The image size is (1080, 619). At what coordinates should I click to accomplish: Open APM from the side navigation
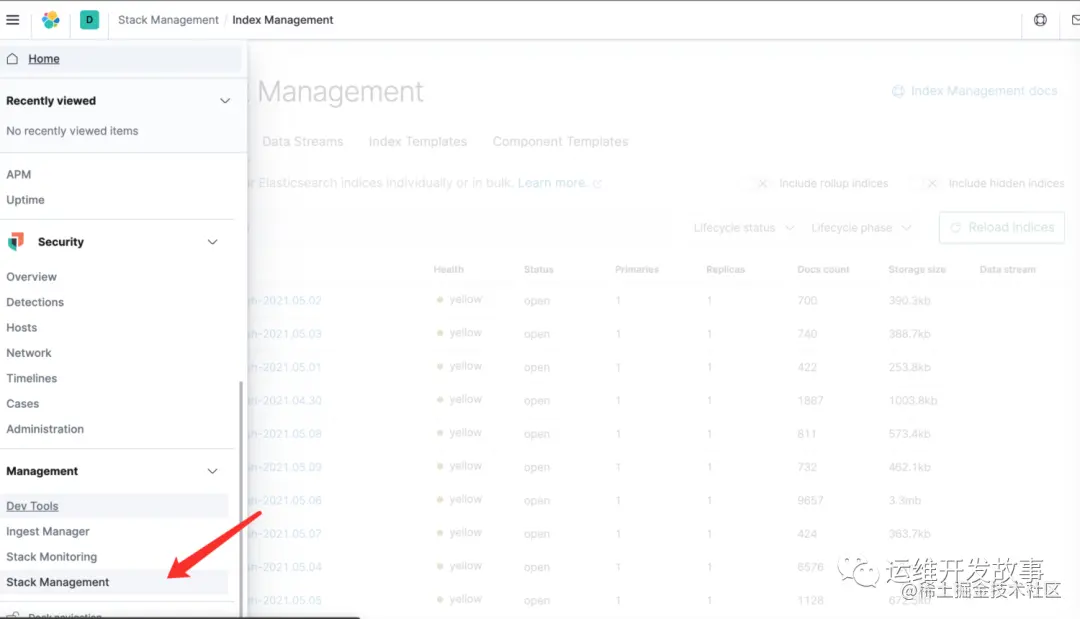point(19,174)
